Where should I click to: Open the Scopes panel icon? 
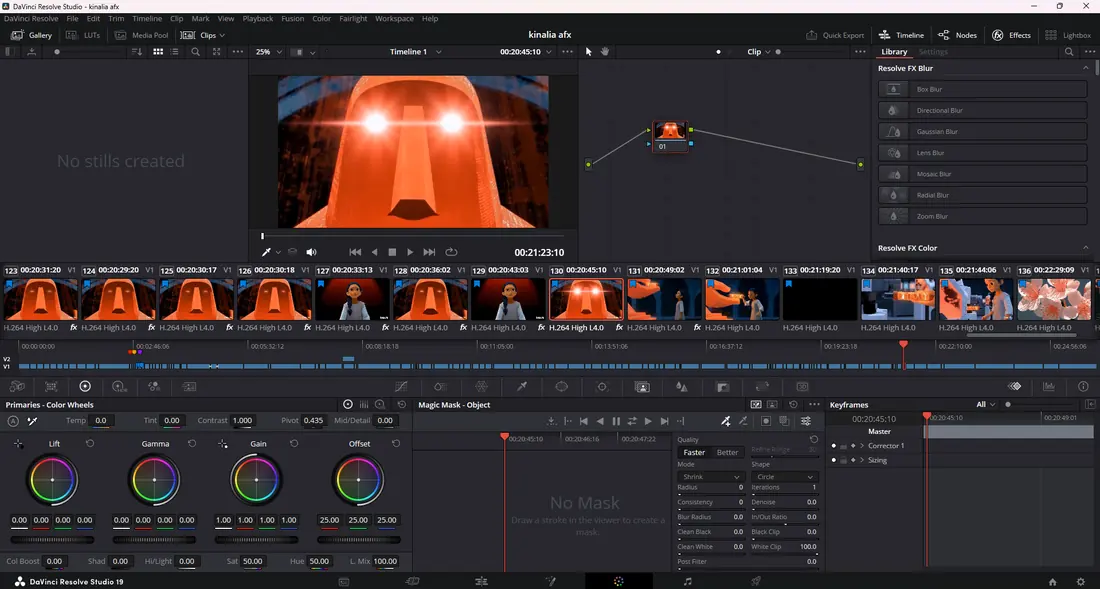point(1049,386)
